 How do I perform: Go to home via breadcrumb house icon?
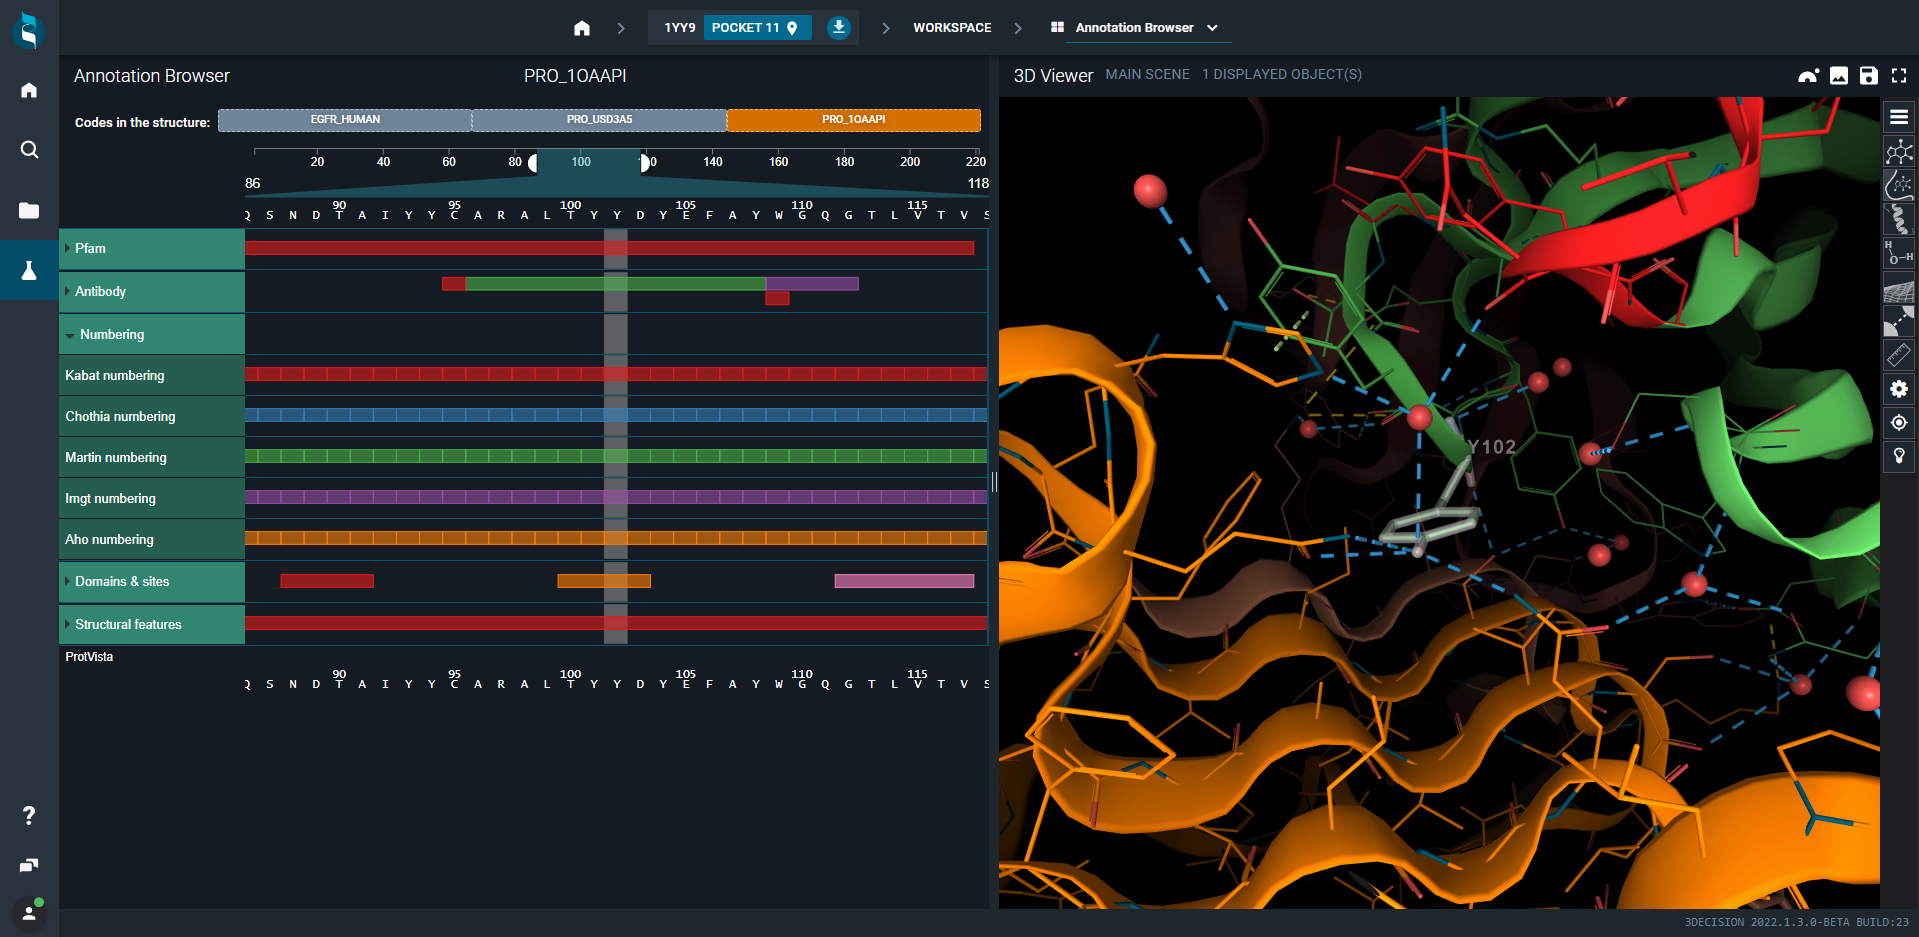pos(582,28)
